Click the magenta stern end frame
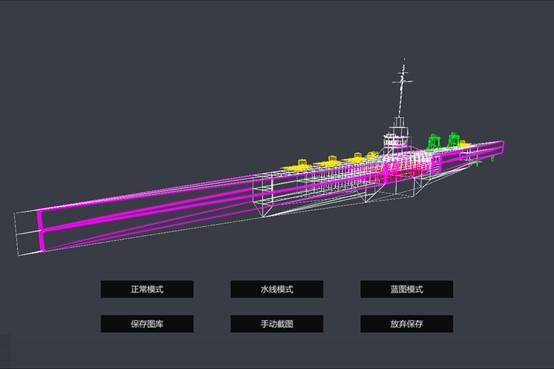554x369 pixels. click(41, 230)
